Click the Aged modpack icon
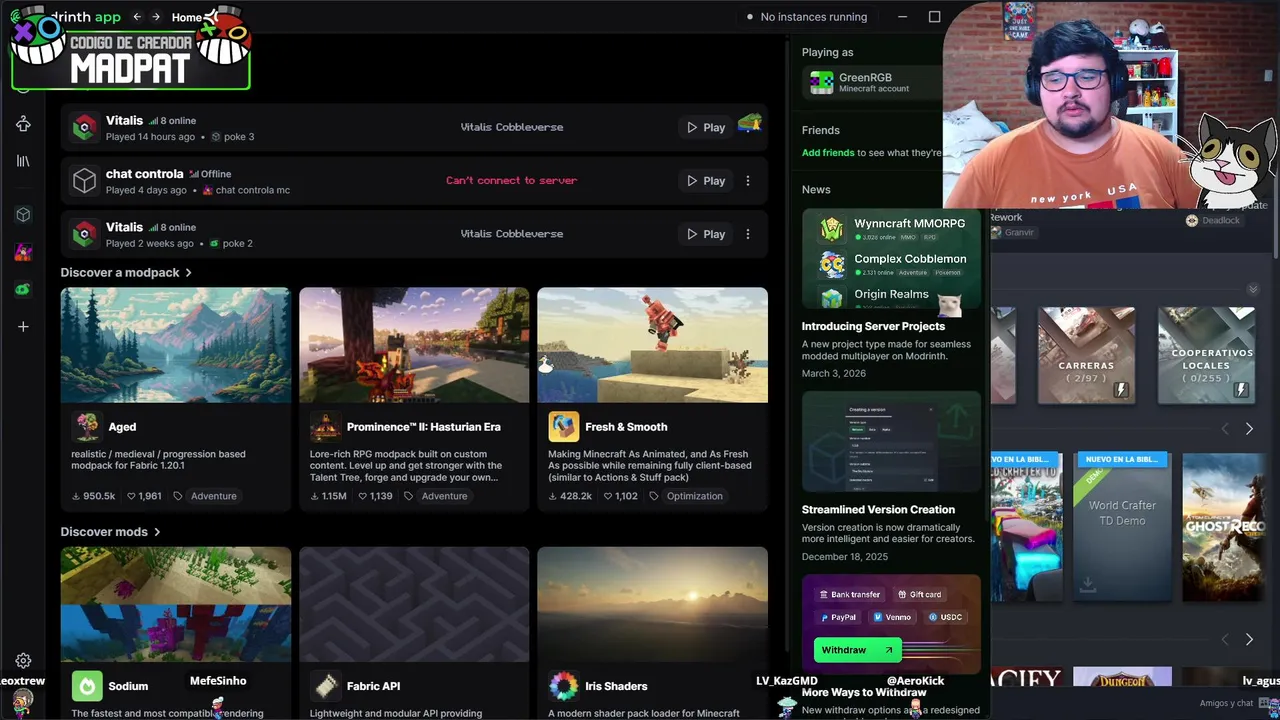The height and width of the screenshot is (720, 1280). tap(87, 427)
